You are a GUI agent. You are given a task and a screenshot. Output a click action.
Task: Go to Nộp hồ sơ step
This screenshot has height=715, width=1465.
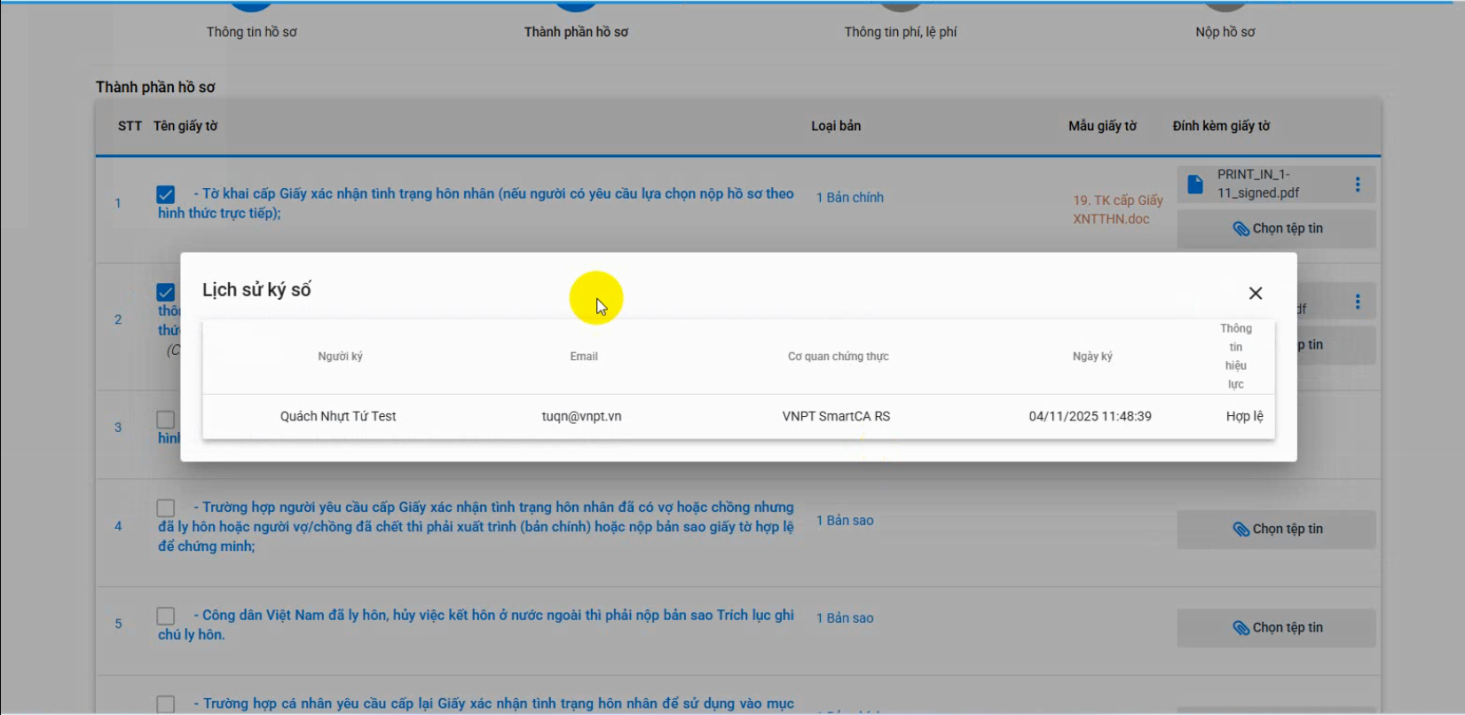click(1225, 32)
